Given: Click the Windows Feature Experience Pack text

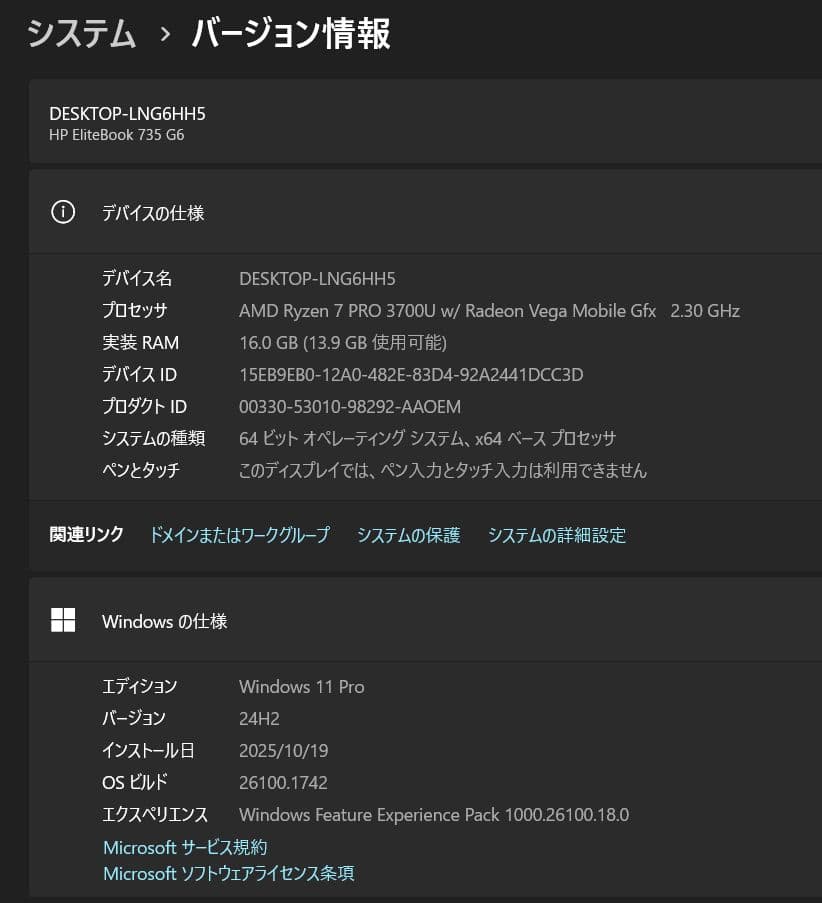Looking at the screenshot, I should pos(433,814).
